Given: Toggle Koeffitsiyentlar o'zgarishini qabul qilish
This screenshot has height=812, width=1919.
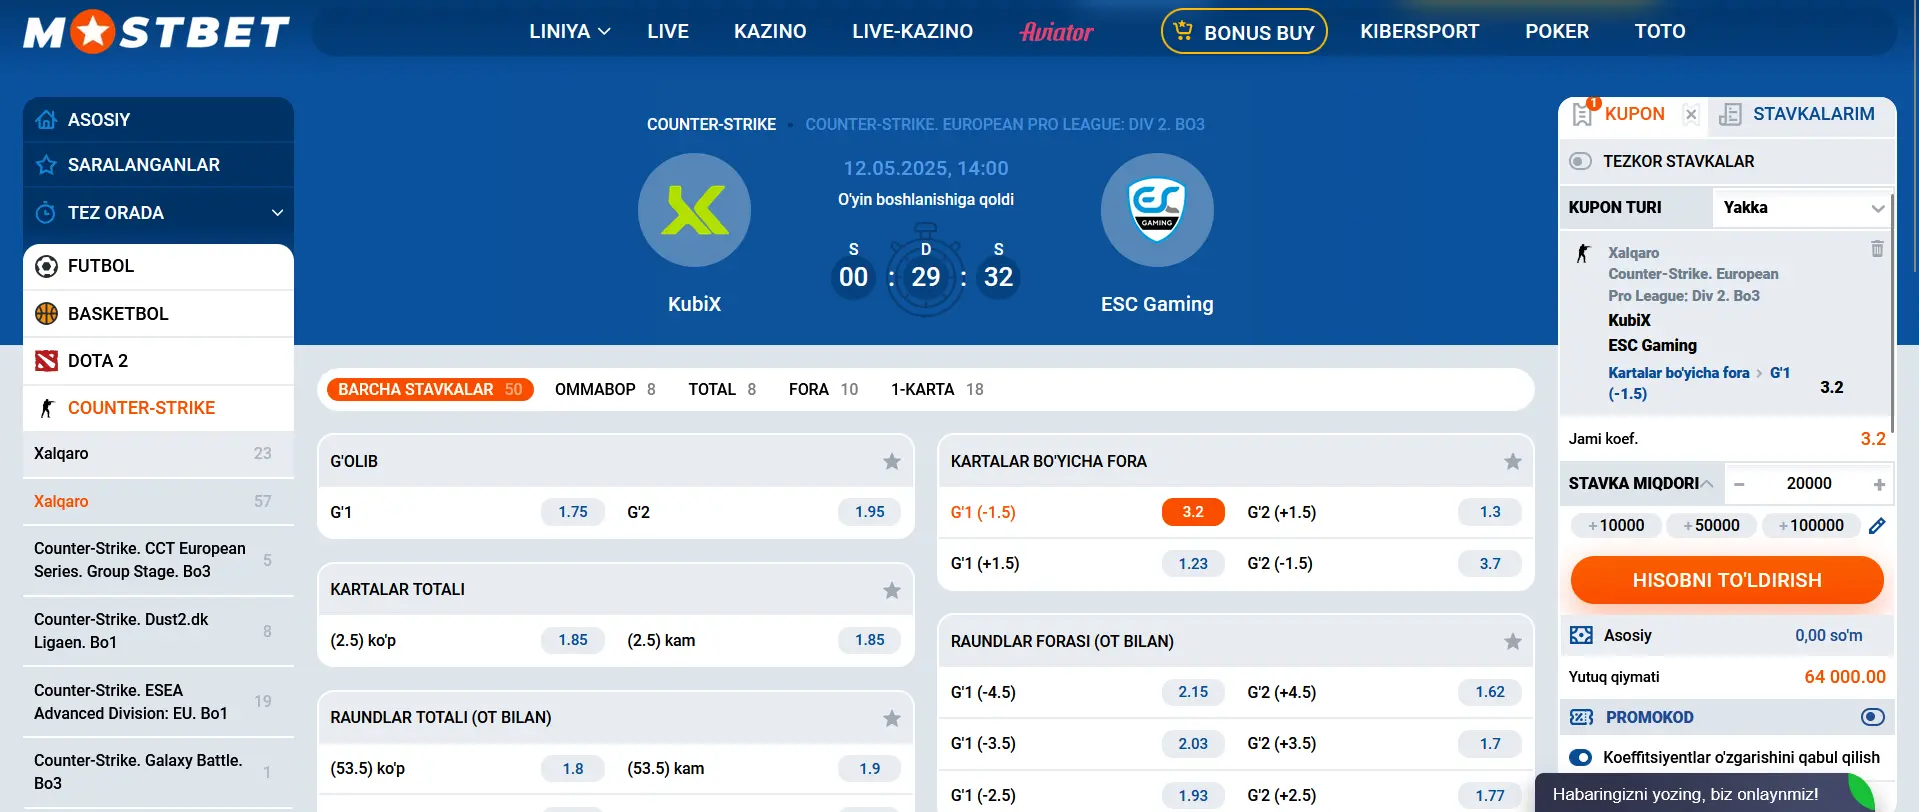Looking at the screenshot, I should (1581, 757).
